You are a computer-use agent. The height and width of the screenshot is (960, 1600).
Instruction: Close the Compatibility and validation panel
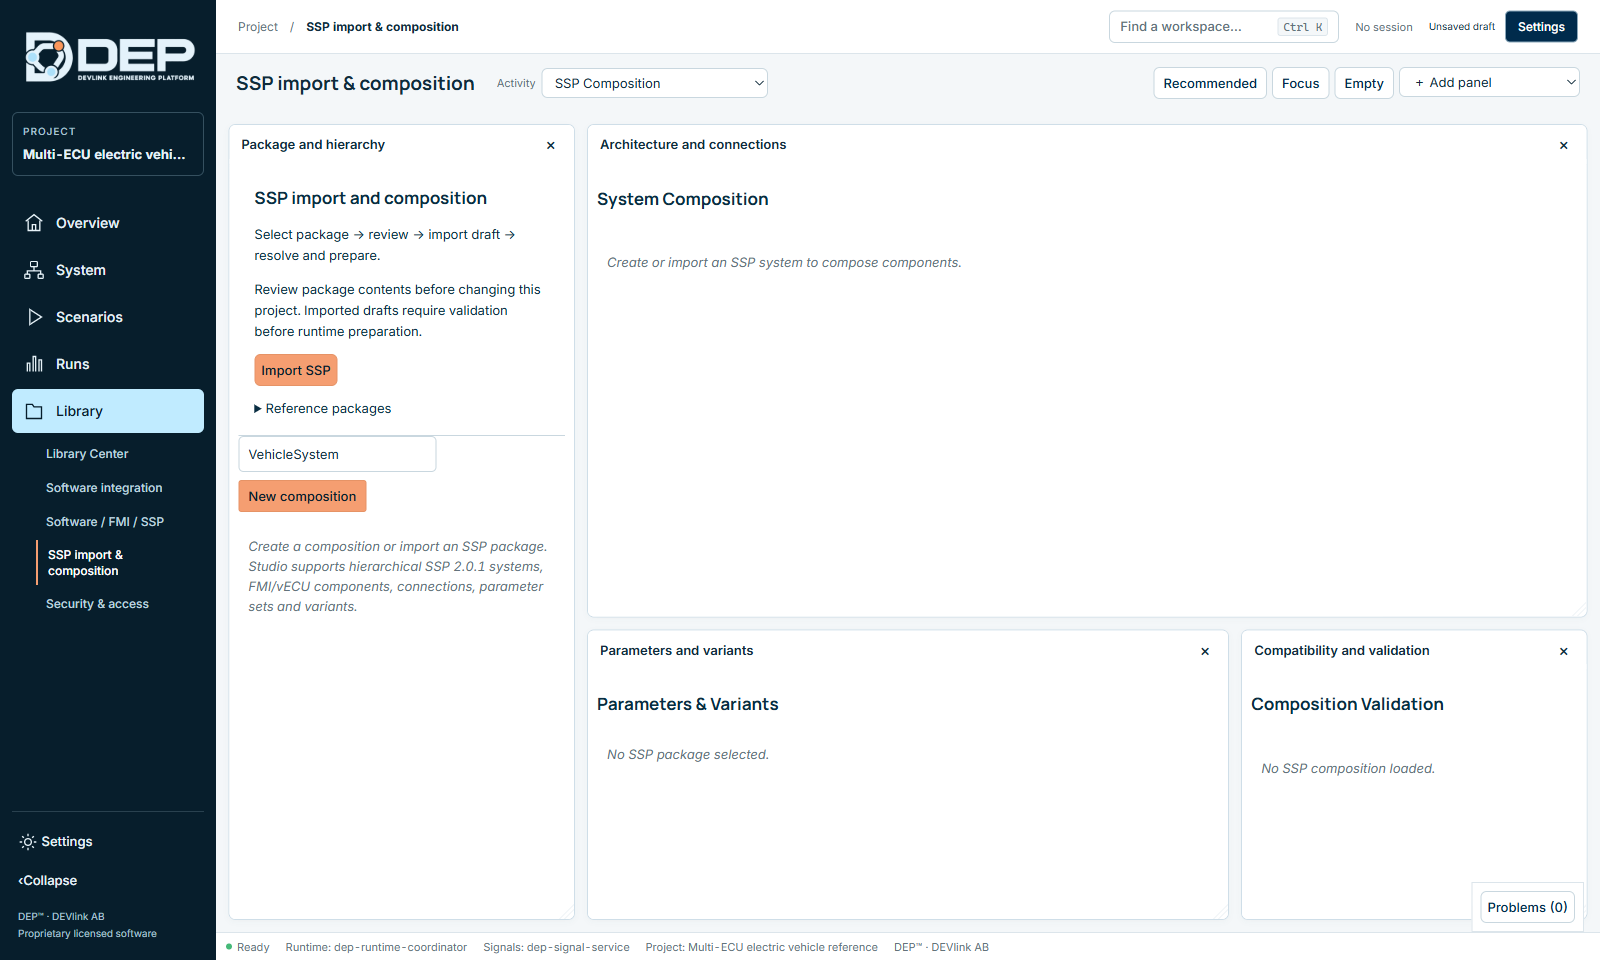point(1564,652)
